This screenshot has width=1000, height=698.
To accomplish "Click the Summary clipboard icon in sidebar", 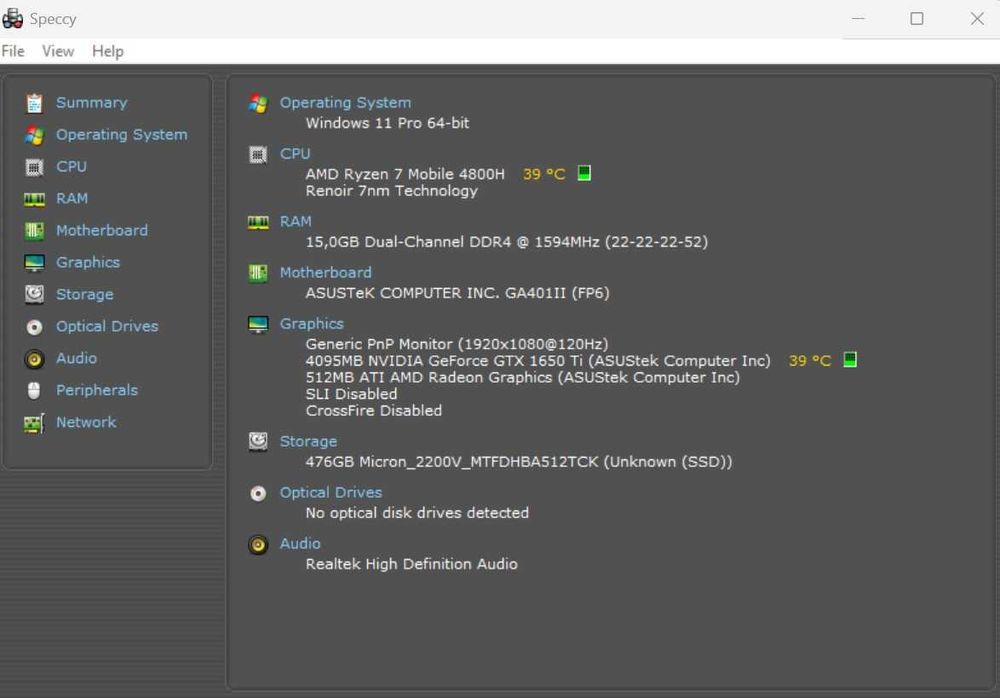I will tap(34, 103).
